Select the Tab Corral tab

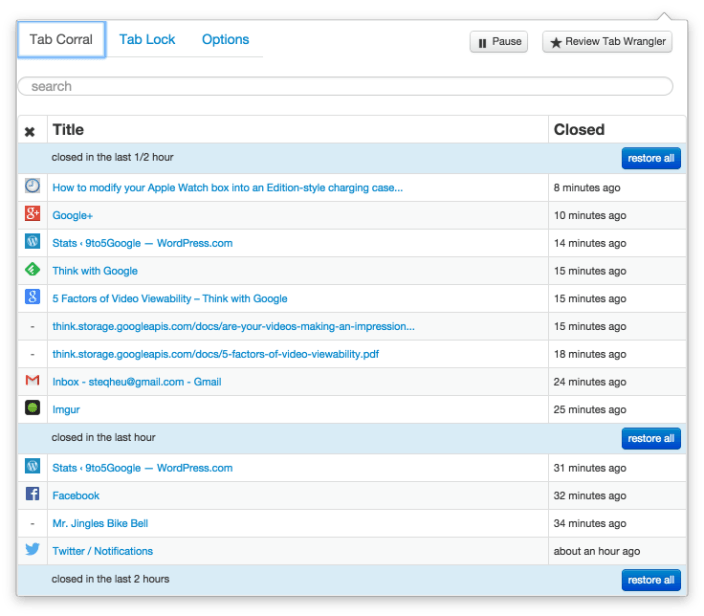(61, 40)
